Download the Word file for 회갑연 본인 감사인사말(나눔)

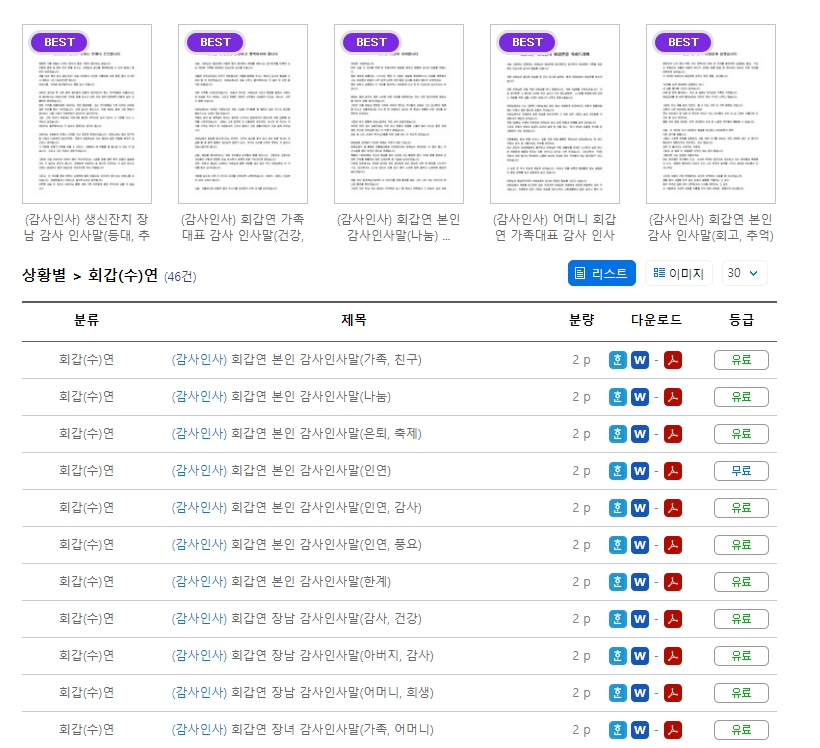[x=640, y=396]
